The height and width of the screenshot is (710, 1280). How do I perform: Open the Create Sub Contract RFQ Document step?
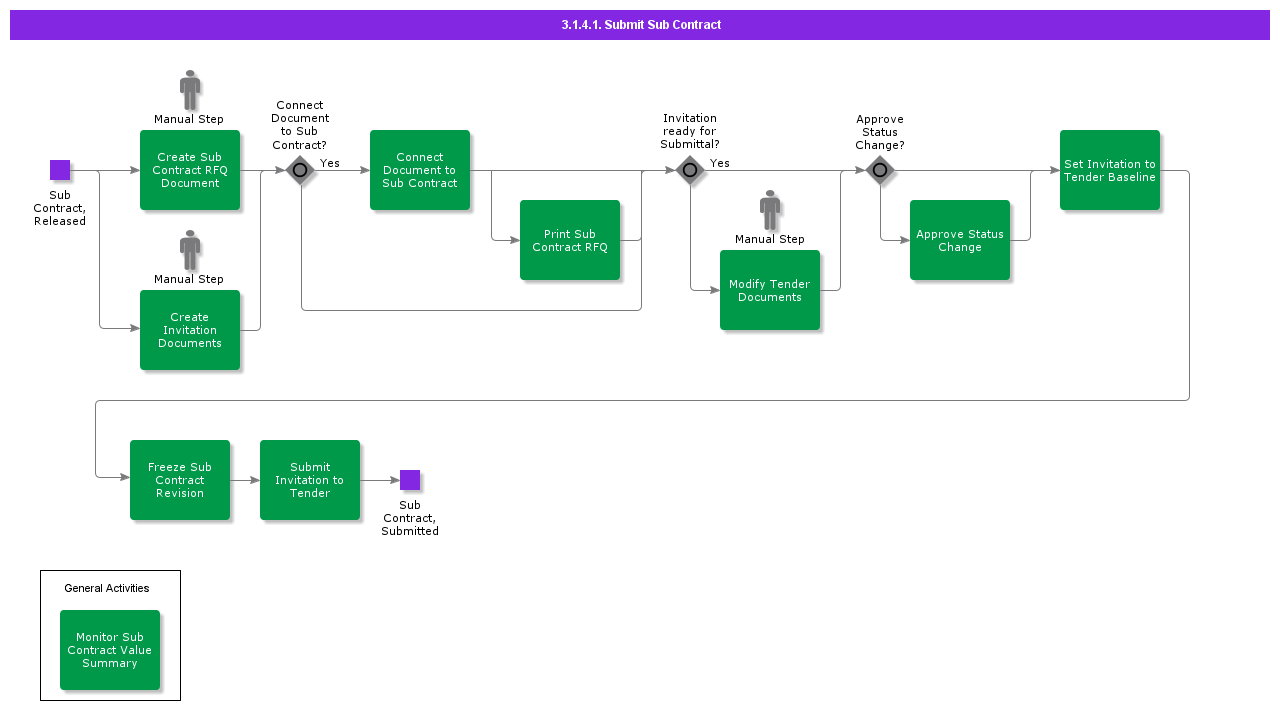[x=190, y=170]
